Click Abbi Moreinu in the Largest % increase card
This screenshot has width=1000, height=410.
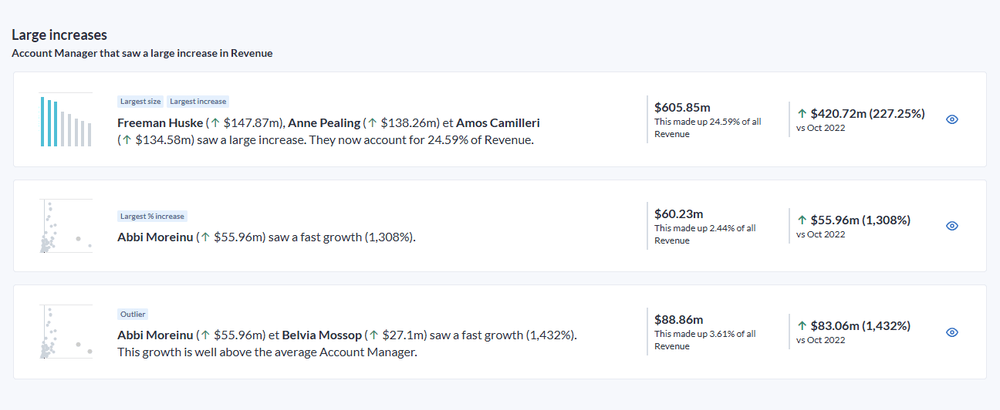[155, 237]
